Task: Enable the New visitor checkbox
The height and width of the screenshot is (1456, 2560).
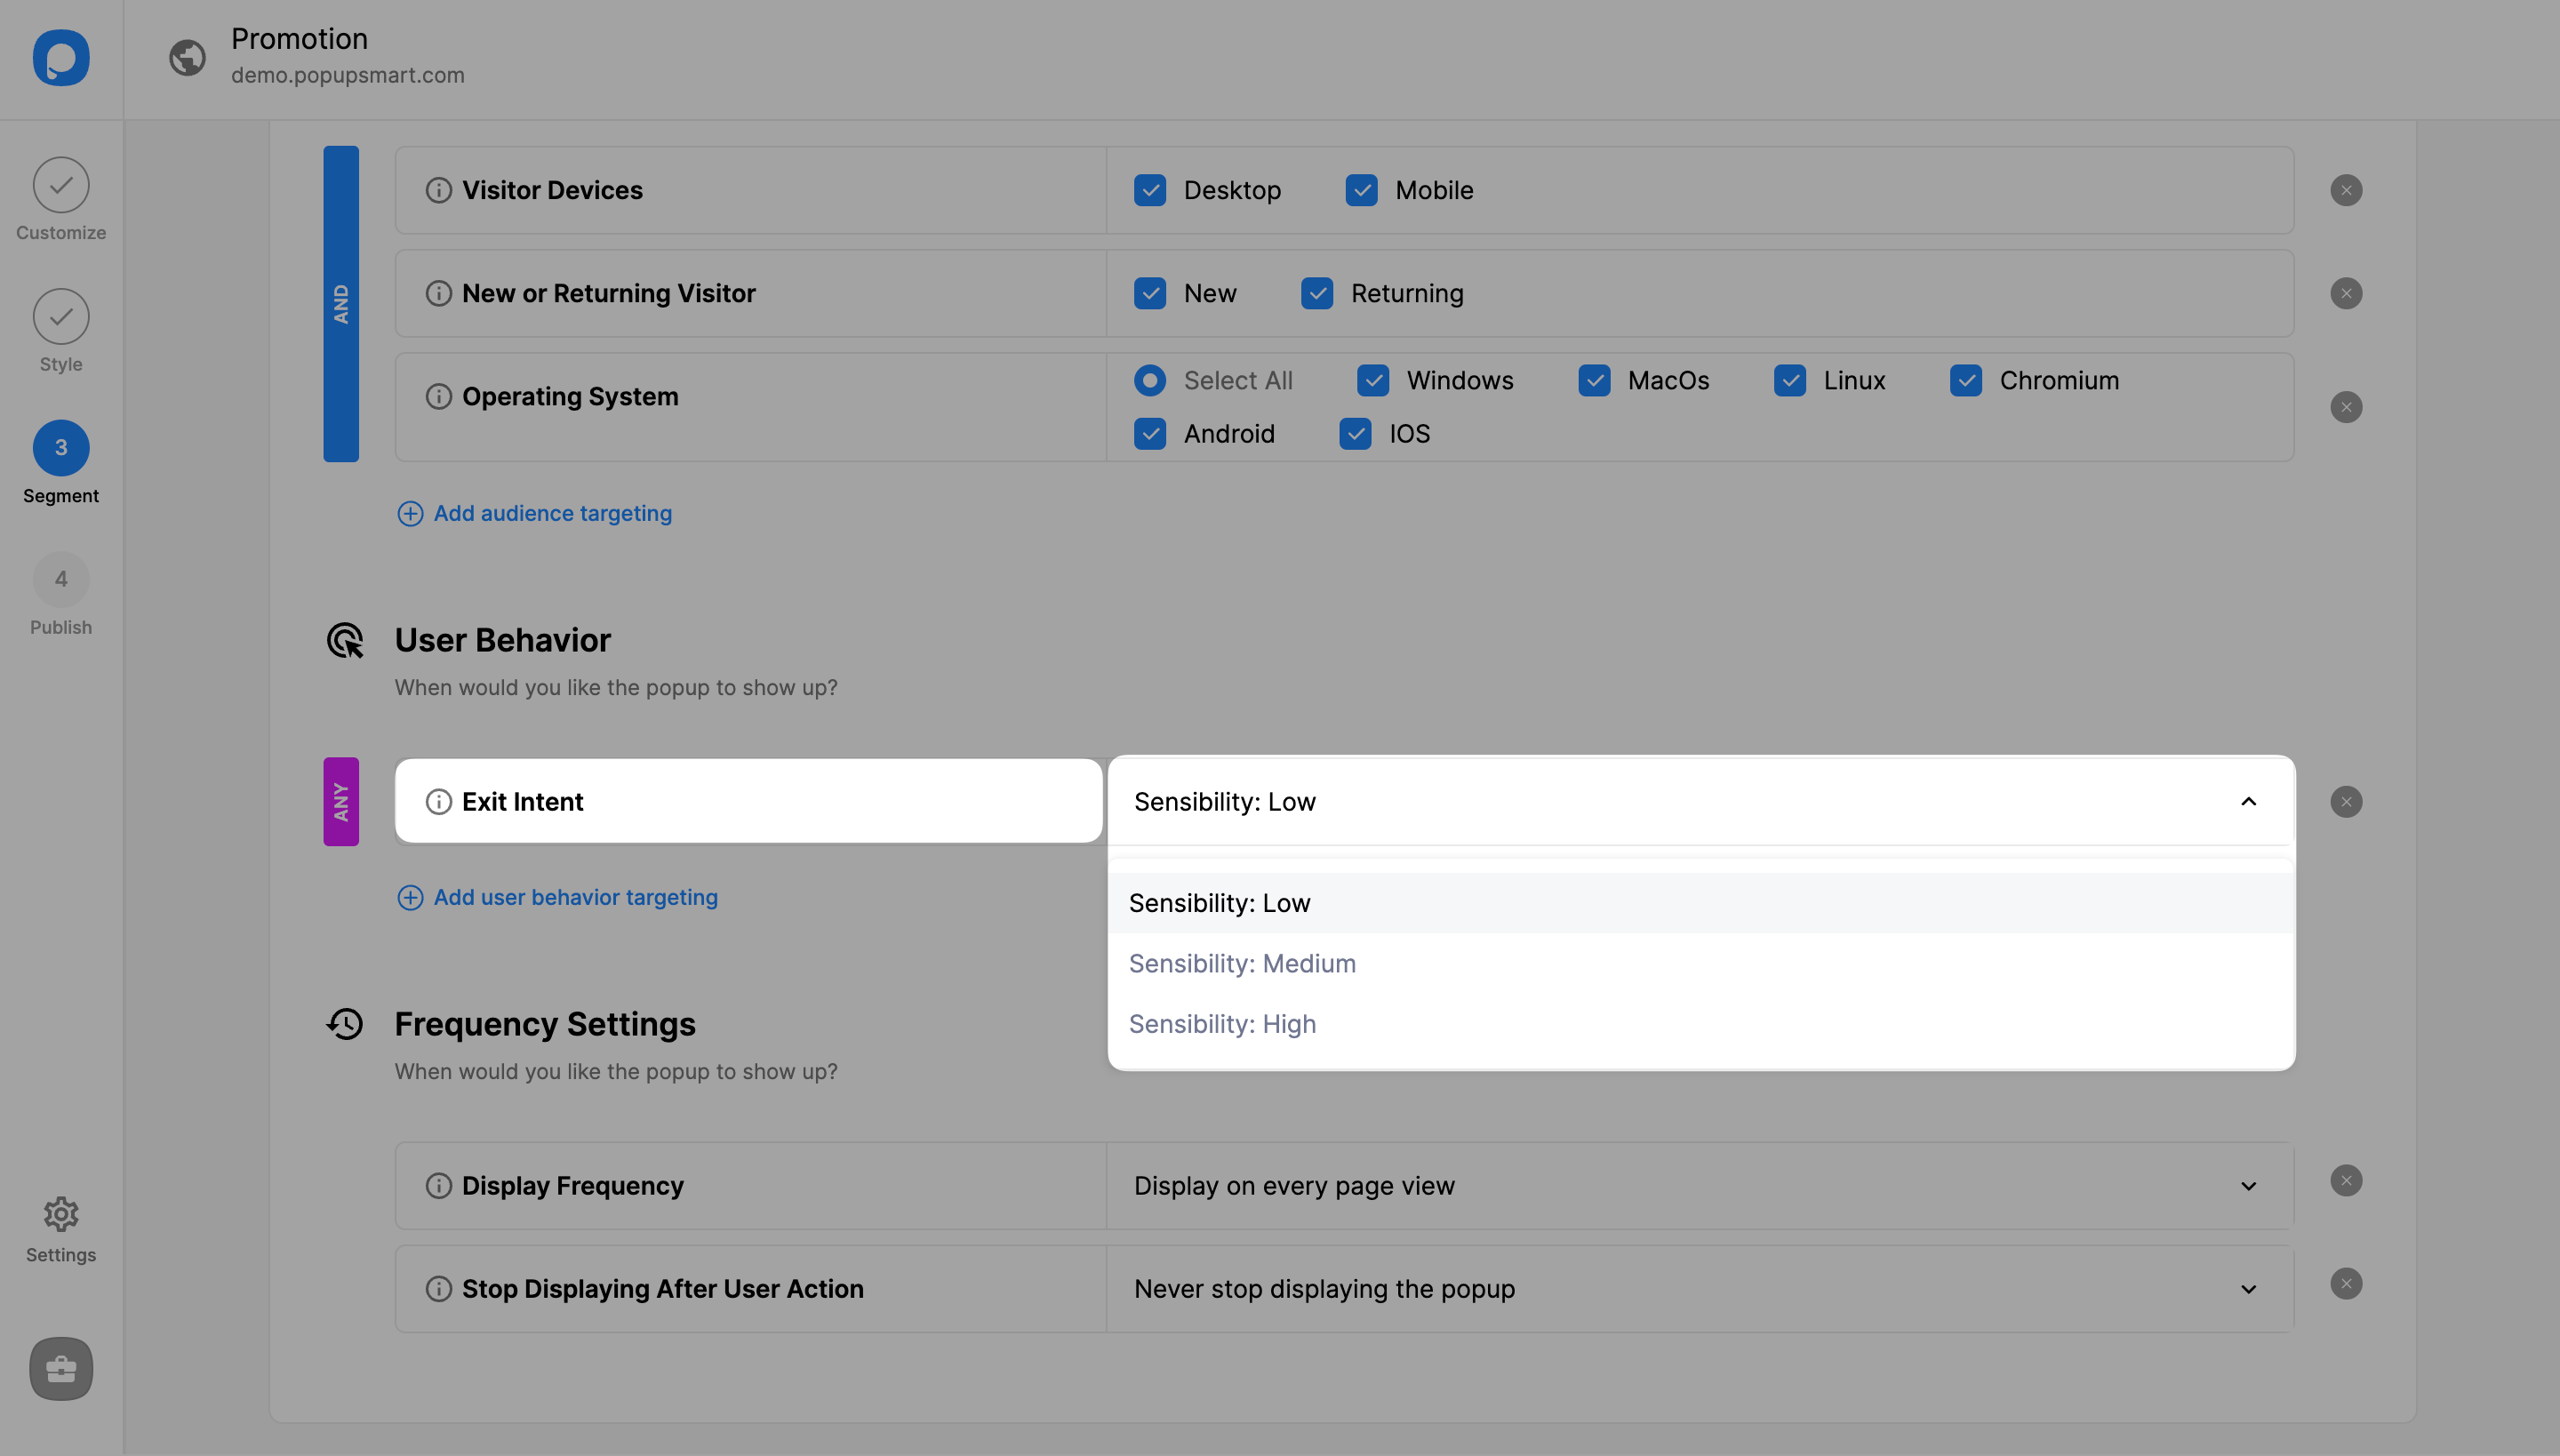Action: click(1150, 292)
